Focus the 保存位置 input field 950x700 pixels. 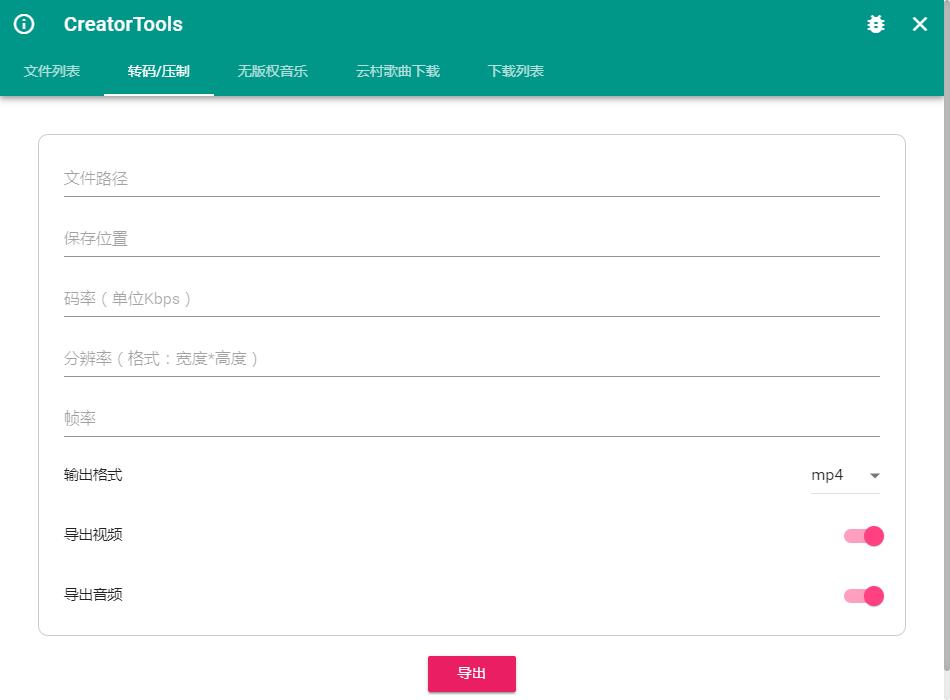(x=471, y=239)
